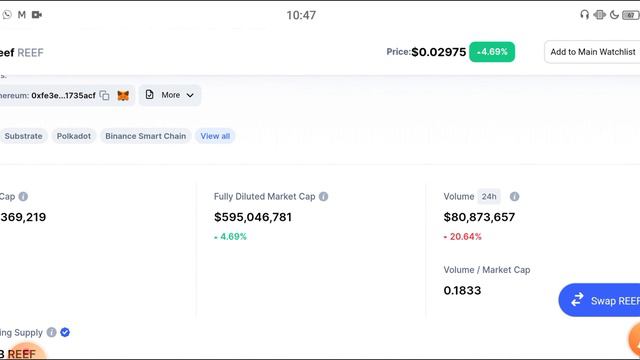Image resolution: width=640 pixels, height=360 pixels.
Task: Click the verified supply checkmark badge
Action: (x=65, y=332)
